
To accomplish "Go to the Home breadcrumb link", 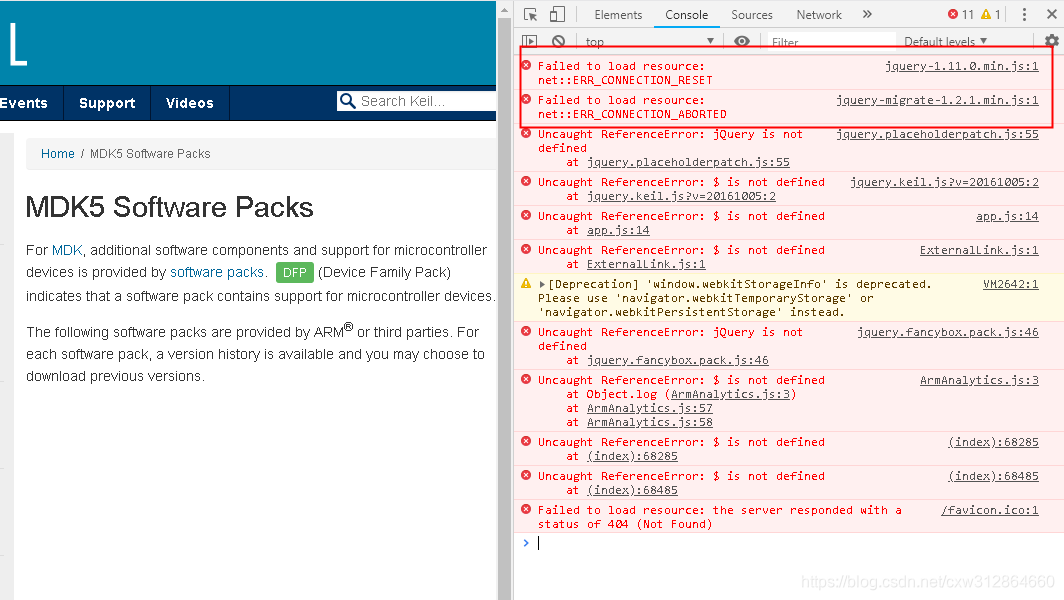I will [58, 153].
